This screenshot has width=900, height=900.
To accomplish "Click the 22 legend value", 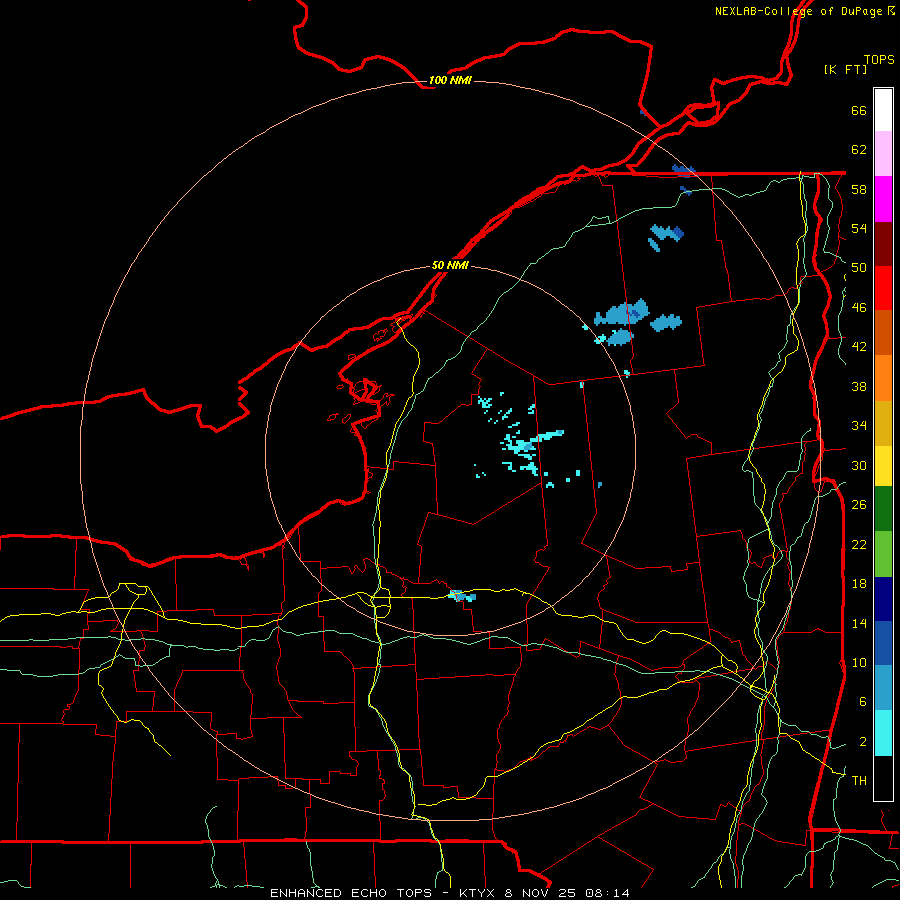I will click(x=859, y=544).
